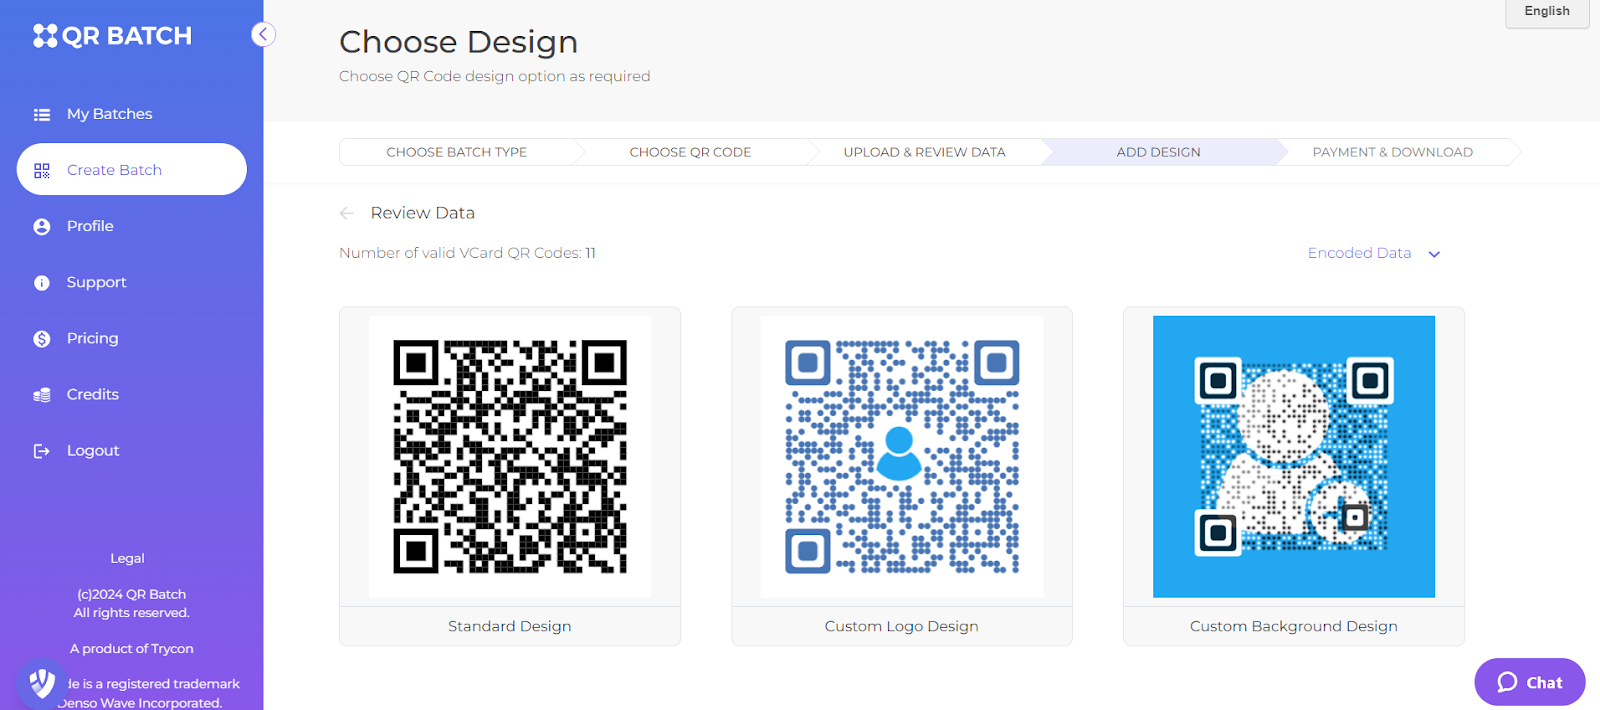The image size is (1600, 710).
Task: Go to Choose Batch Type step
Action: pos(457,152)
